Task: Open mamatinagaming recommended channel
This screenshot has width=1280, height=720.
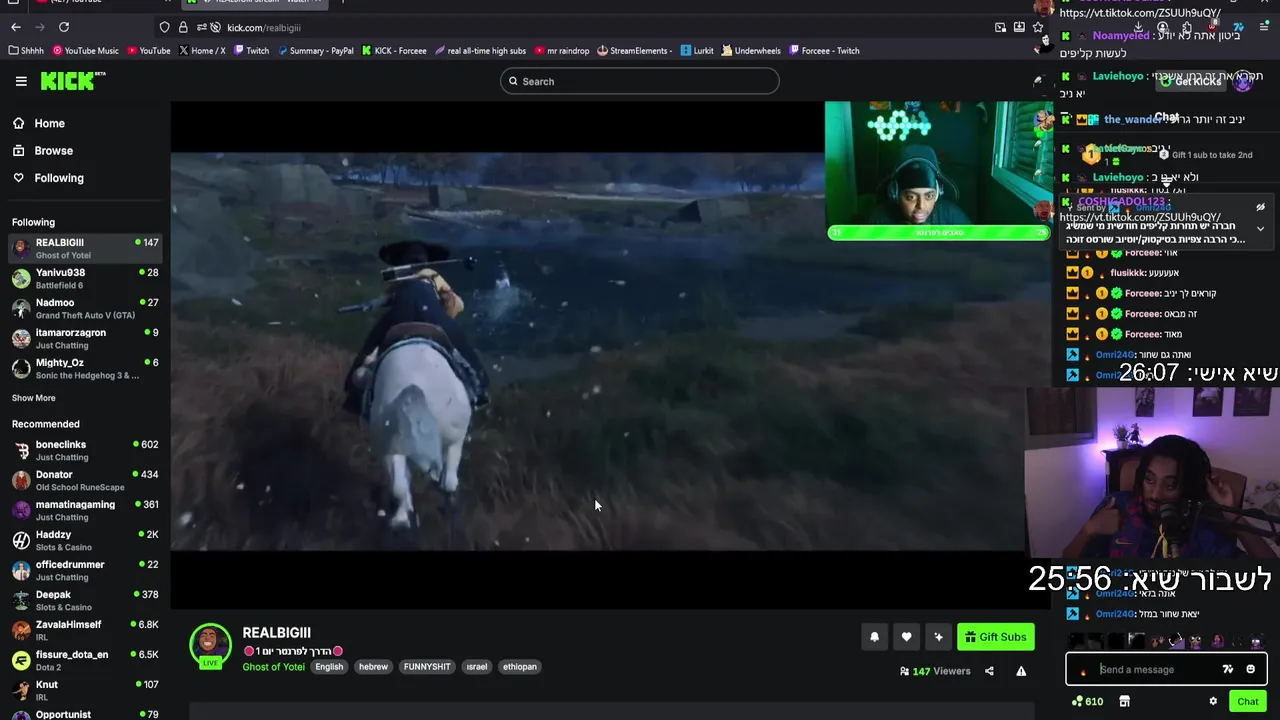Action: [84, 510]
